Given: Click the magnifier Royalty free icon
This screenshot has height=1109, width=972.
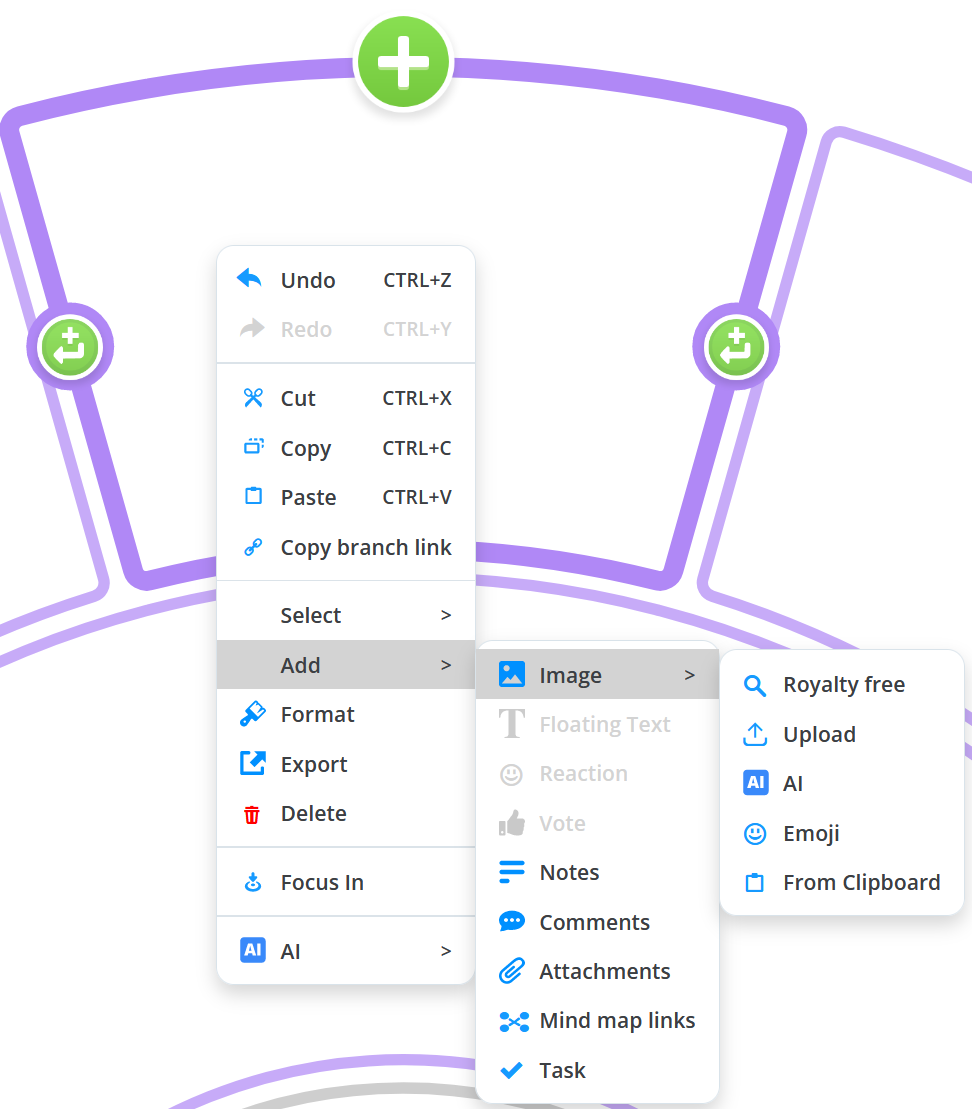Looking at the screenshot, I should (x=756, y=685).
